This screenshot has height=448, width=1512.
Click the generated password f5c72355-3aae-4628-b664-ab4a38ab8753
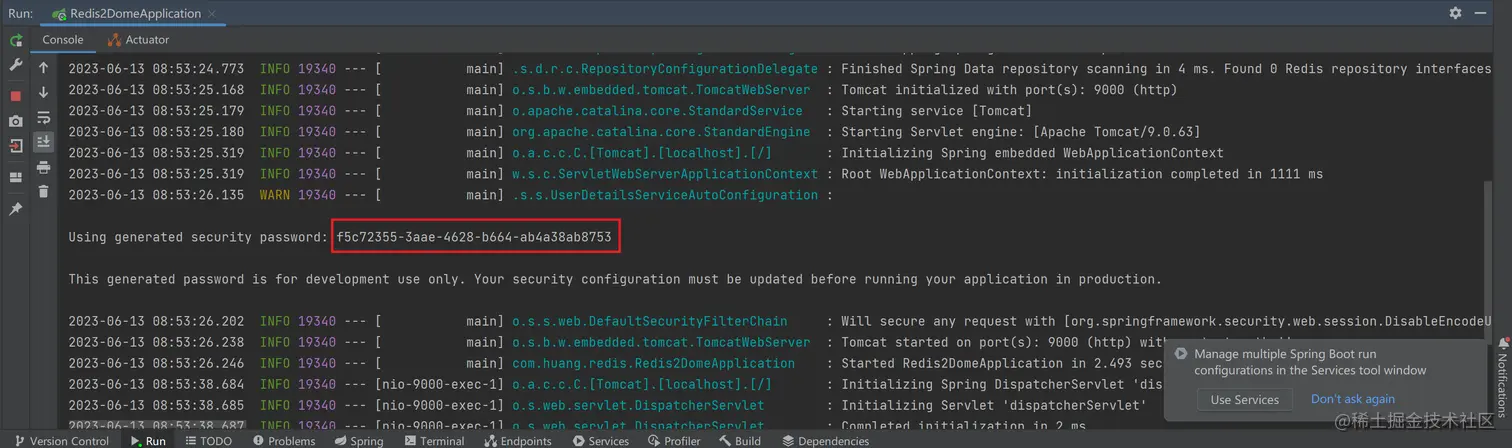point(473,237)
